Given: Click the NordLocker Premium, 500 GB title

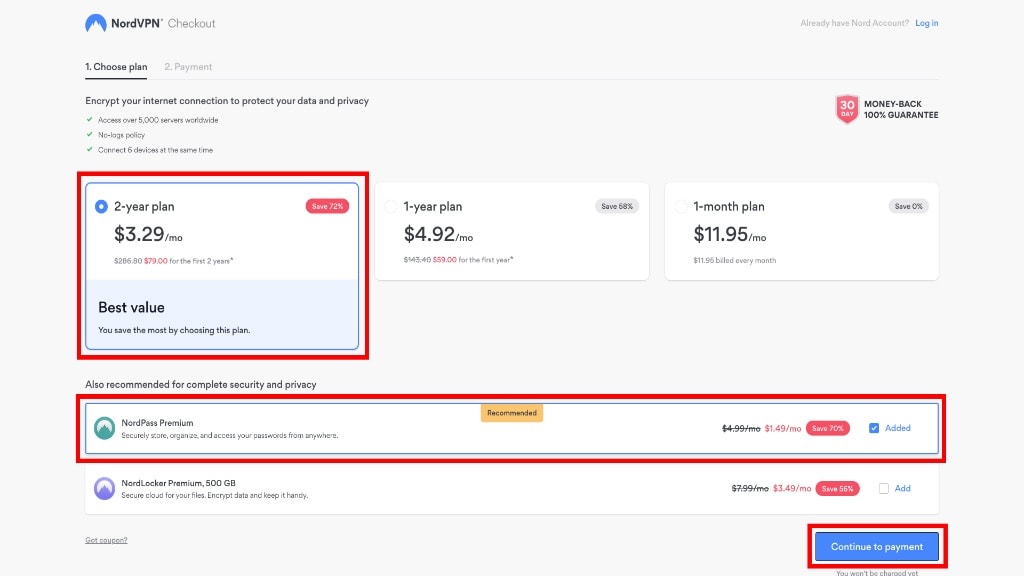Looking at the screenshot, I should [178, 483].
